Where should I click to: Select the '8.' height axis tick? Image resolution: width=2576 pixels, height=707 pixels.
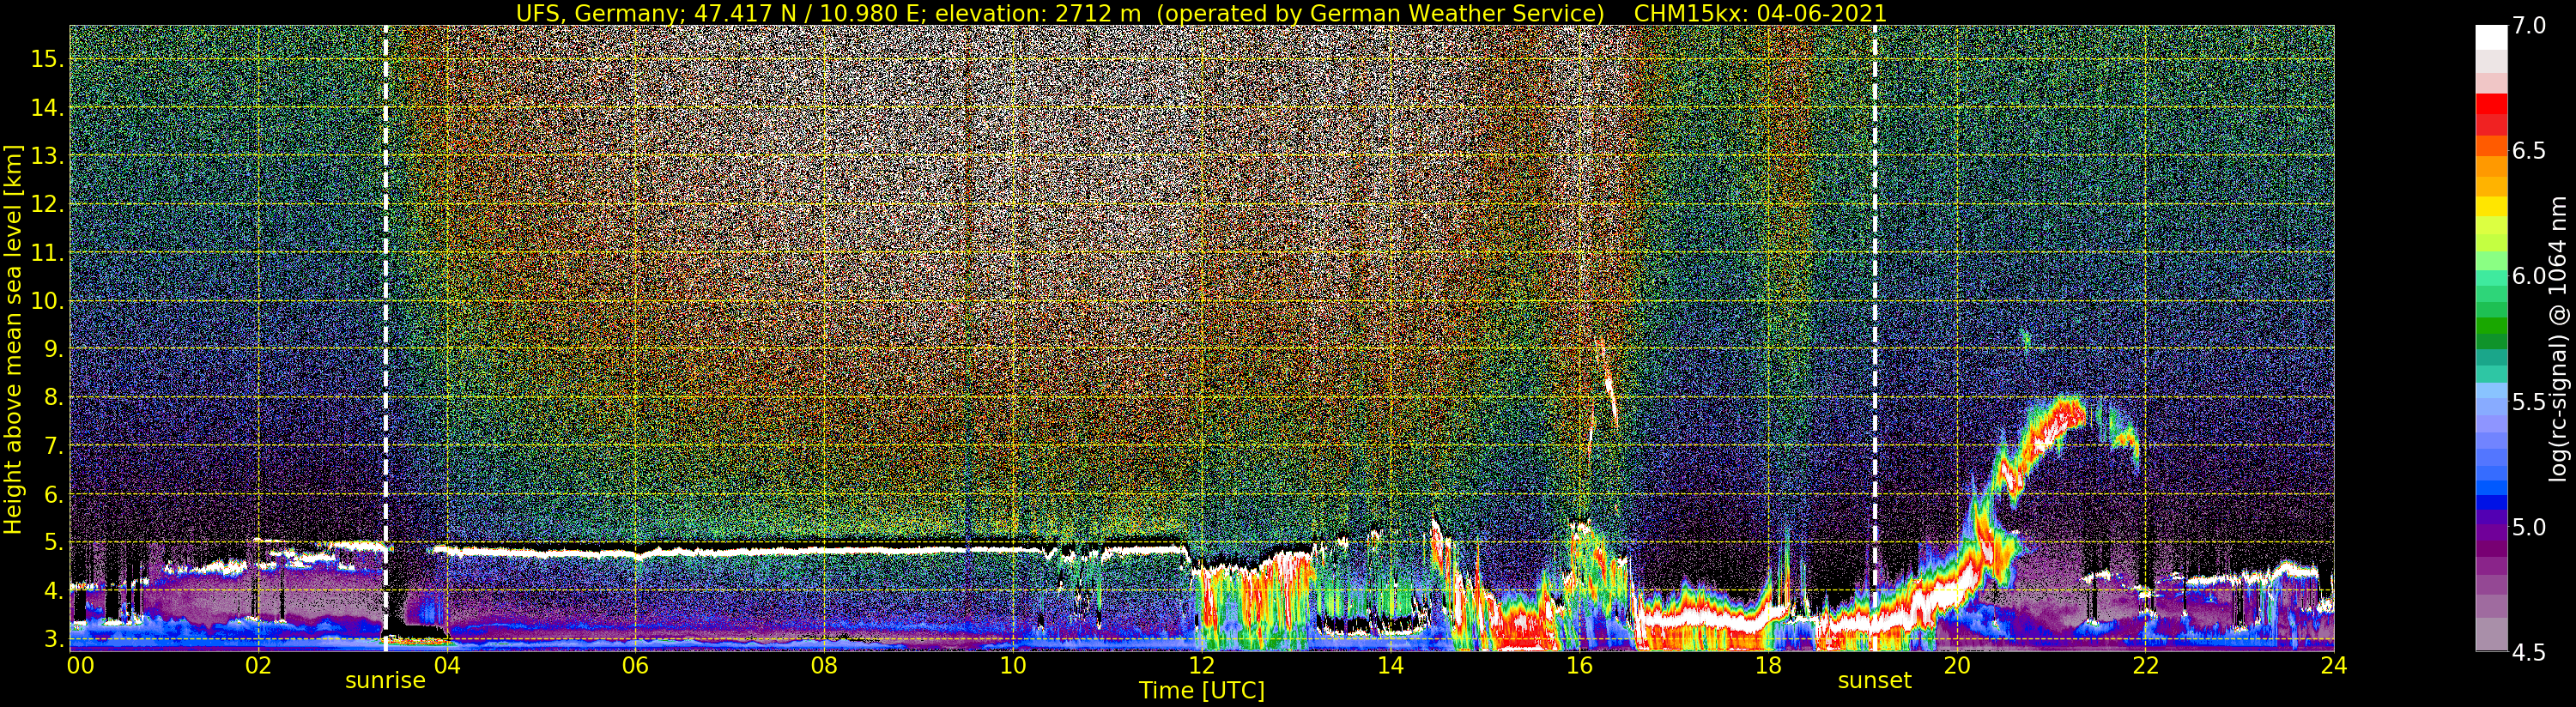click(53, 397)
